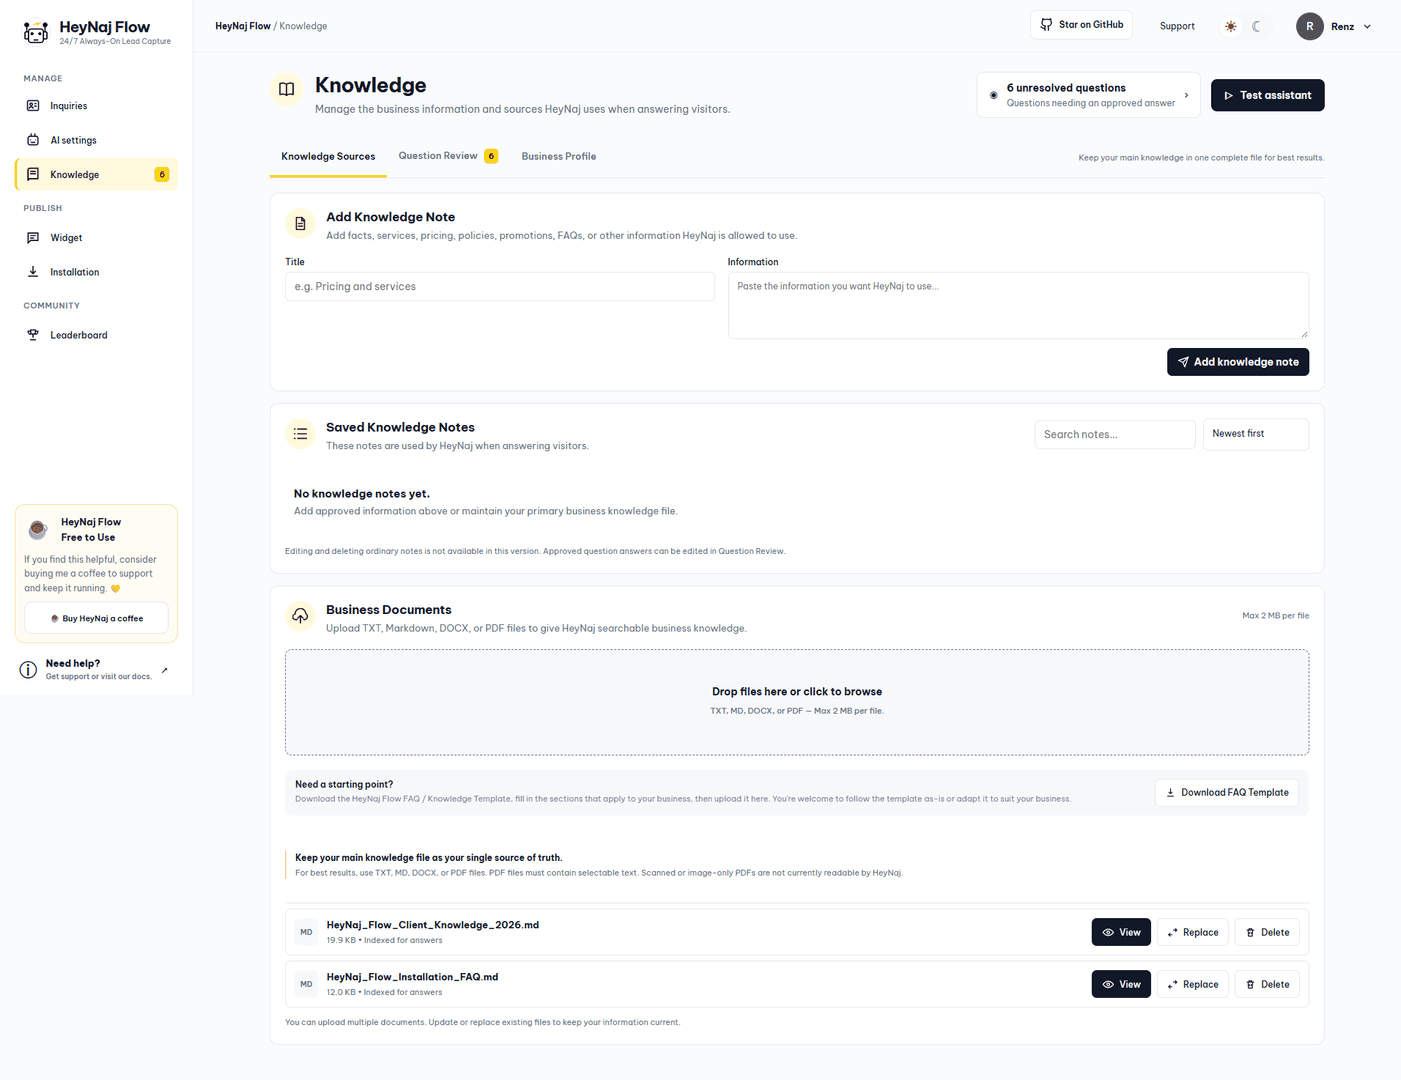Open the Widget page

(96, 238)
